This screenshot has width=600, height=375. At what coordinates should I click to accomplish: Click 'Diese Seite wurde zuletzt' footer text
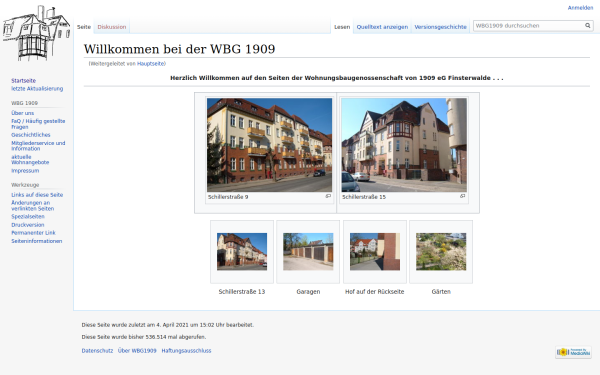(x=168, y=325)
